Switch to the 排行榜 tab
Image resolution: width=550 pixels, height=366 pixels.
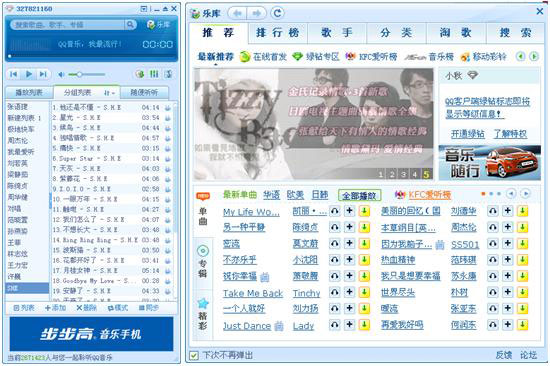277,33
